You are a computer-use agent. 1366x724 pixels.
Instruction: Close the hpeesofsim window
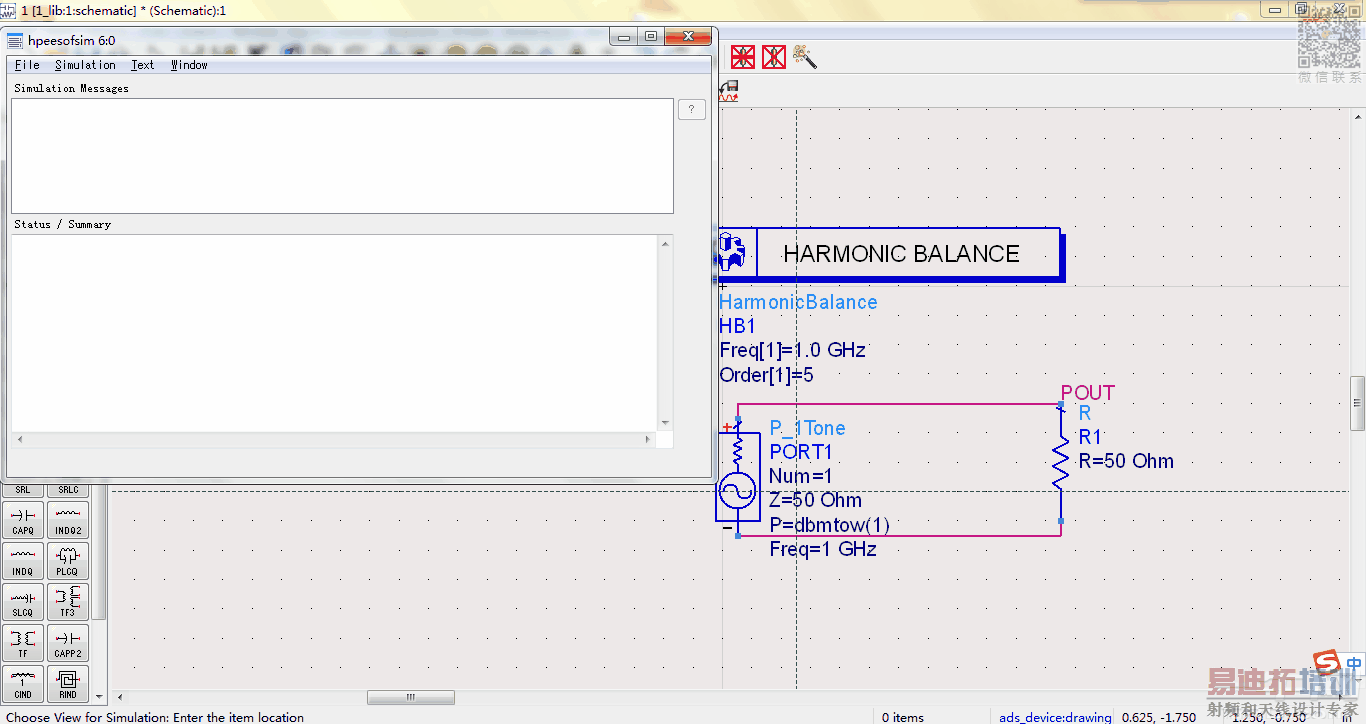[x=688, y=38]
